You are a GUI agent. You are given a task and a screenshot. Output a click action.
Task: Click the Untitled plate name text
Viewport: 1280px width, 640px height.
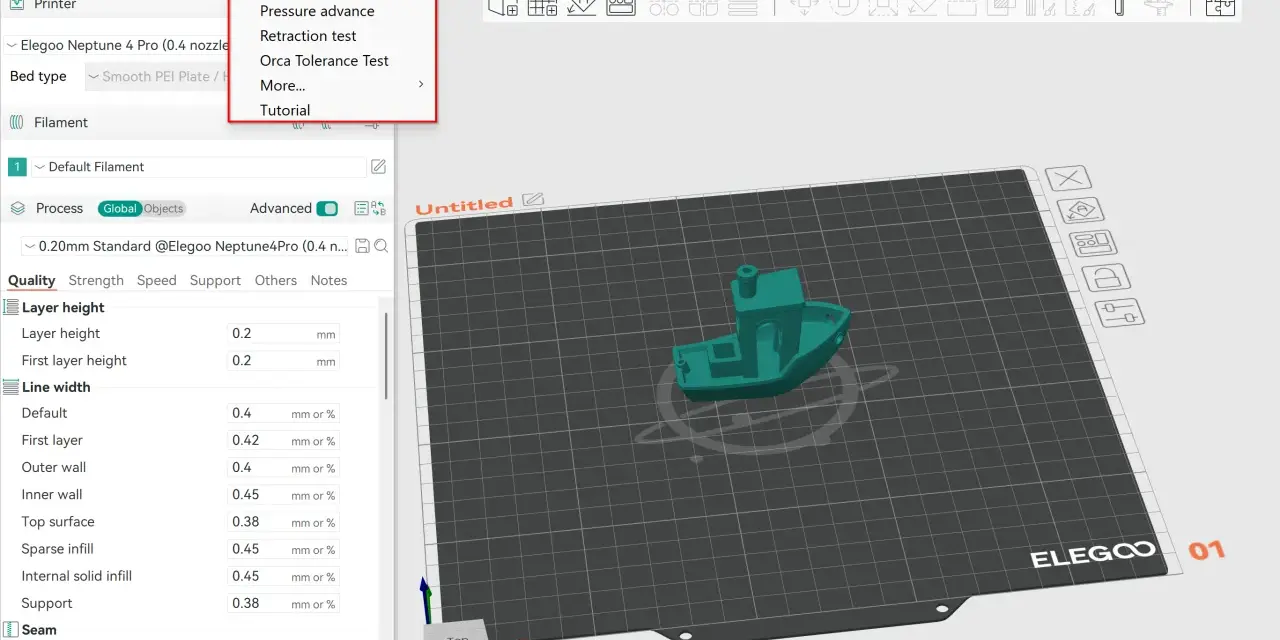point(464,206)
